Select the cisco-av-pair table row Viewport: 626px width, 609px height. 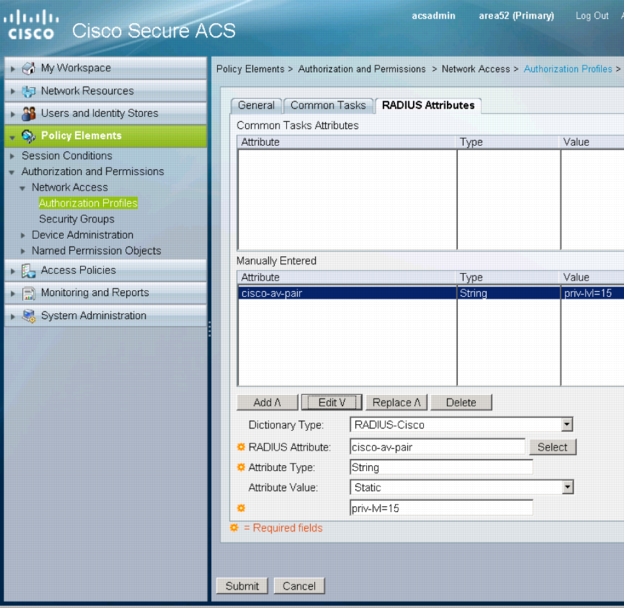tap(431, 293)
